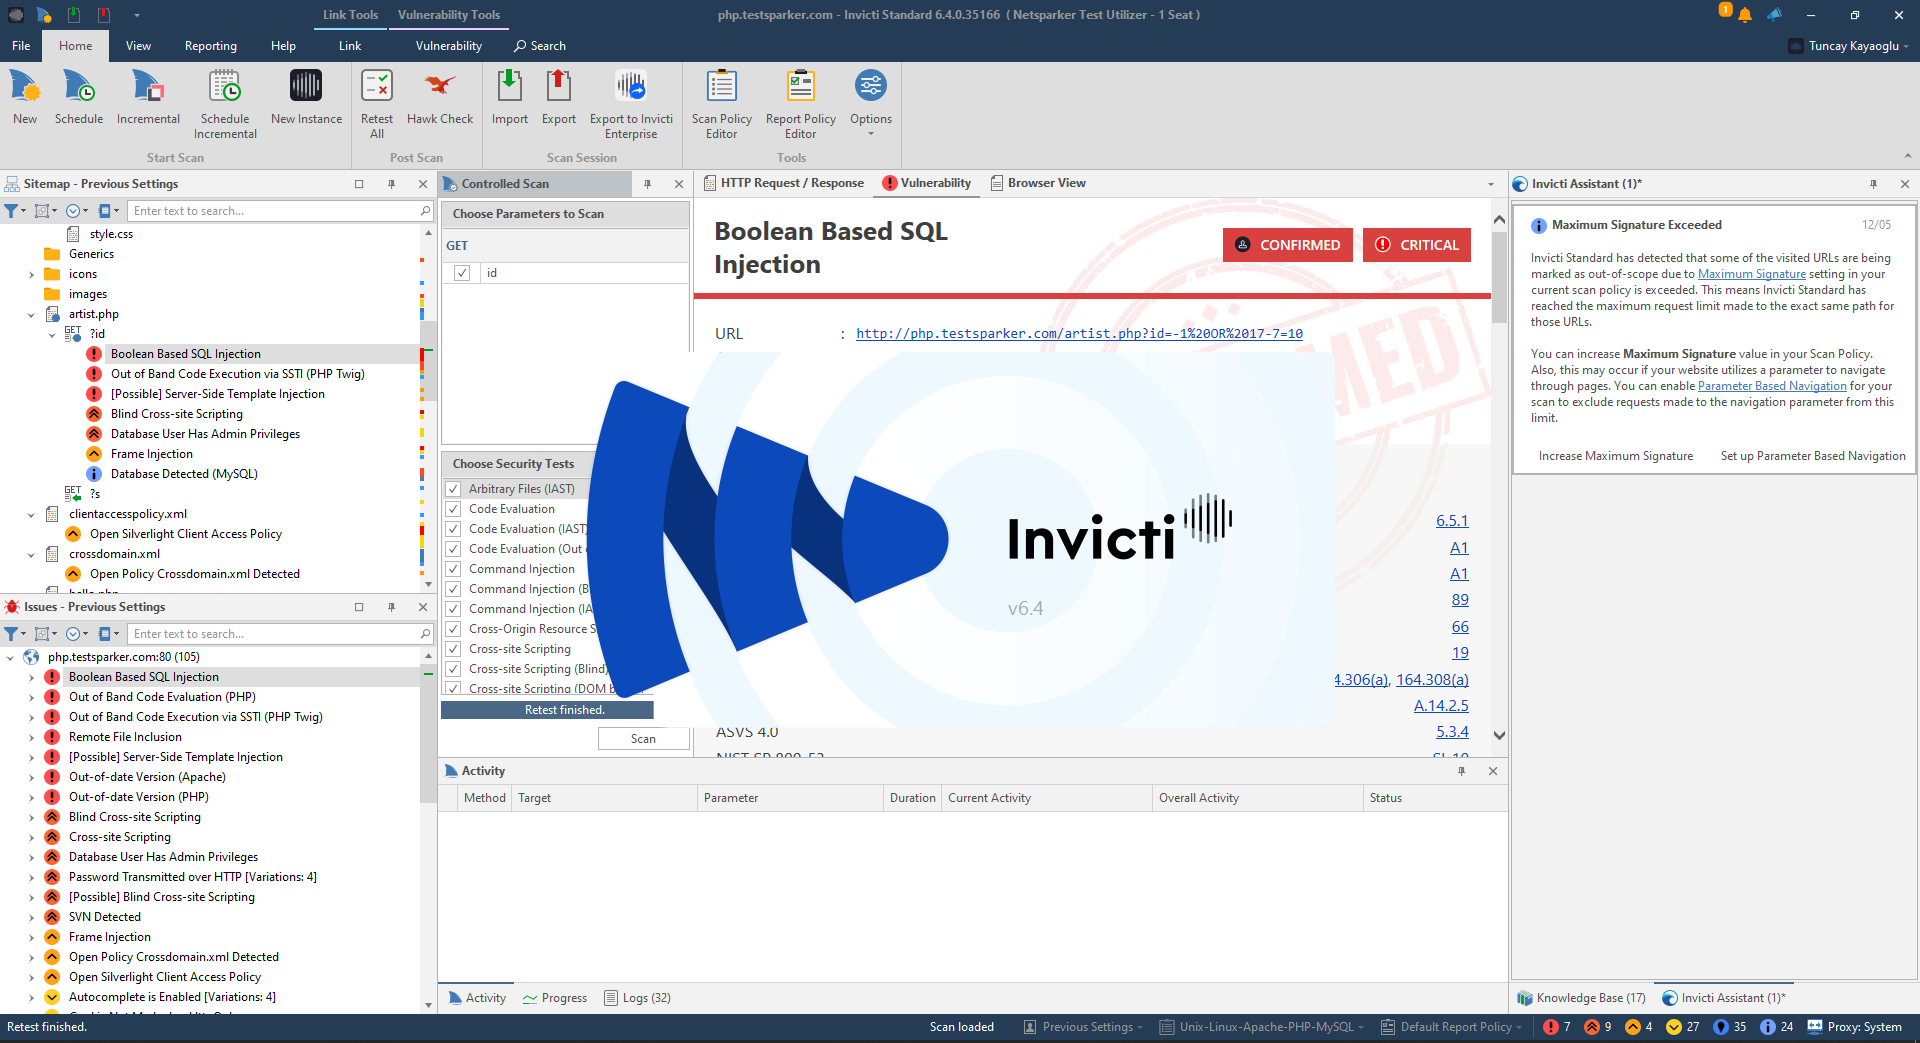The image size is (1920, 1043).
Task: Collapse the php.testsparker.com:80 issues root
Action: coord(10,657)
